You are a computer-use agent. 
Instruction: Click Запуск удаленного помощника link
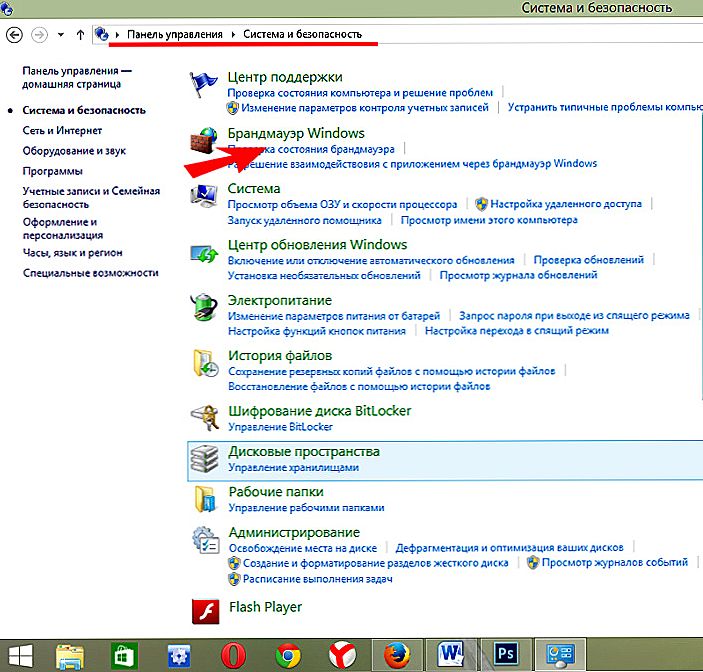[304, 220]
